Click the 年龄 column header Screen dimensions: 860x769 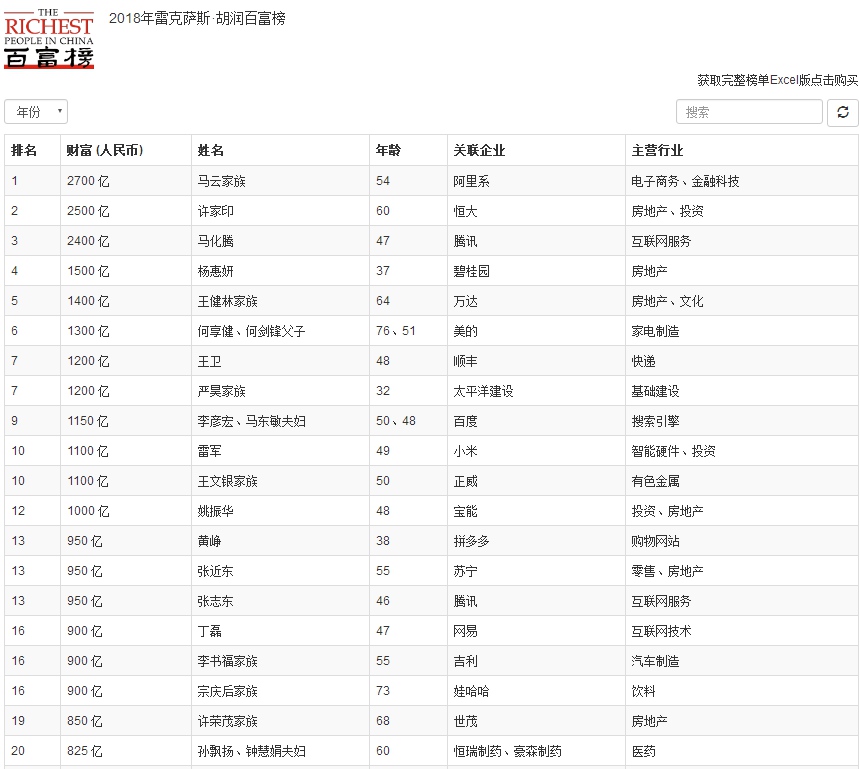(x=392, y=149)
